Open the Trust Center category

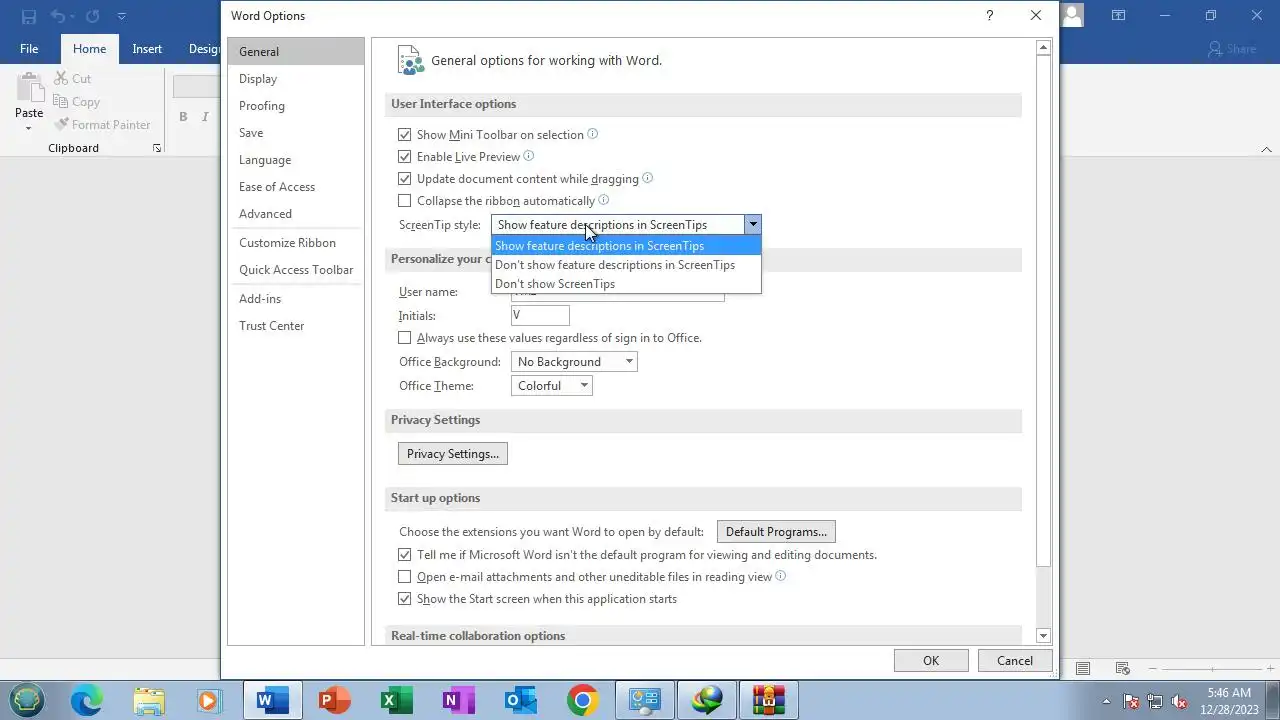point(295,325)
